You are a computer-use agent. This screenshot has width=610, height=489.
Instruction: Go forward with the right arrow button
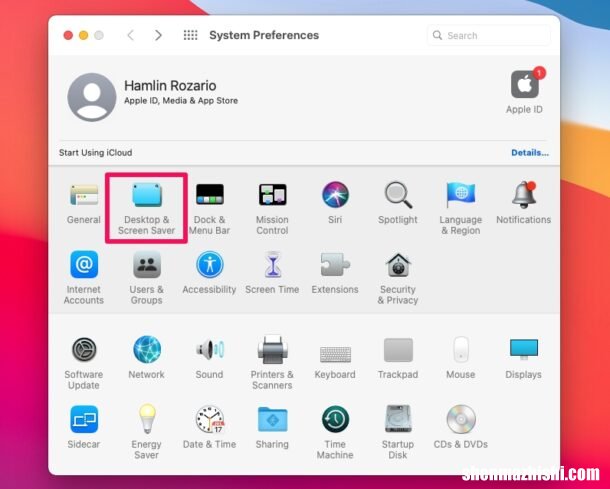click(158, 35)
